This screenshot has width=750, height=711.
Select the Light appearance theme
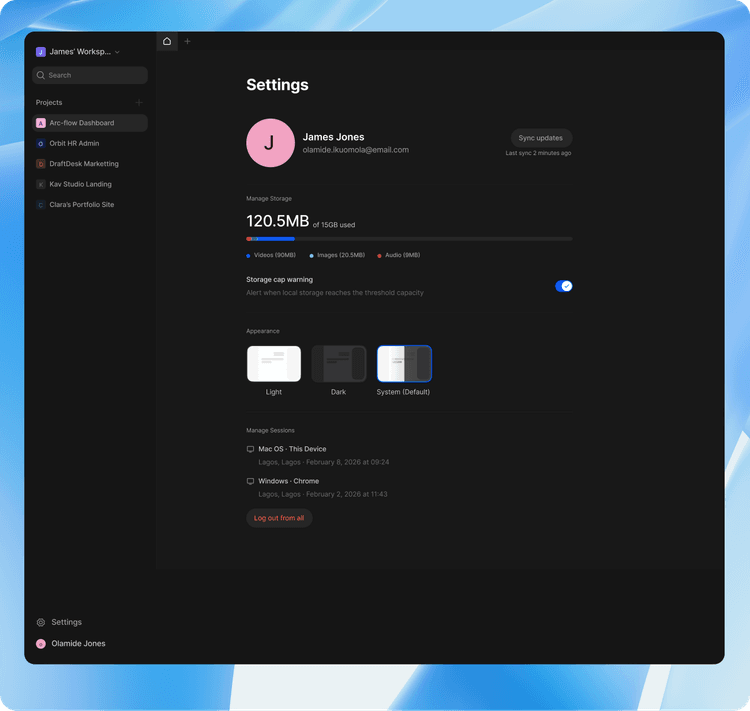(x=274, y=364)
